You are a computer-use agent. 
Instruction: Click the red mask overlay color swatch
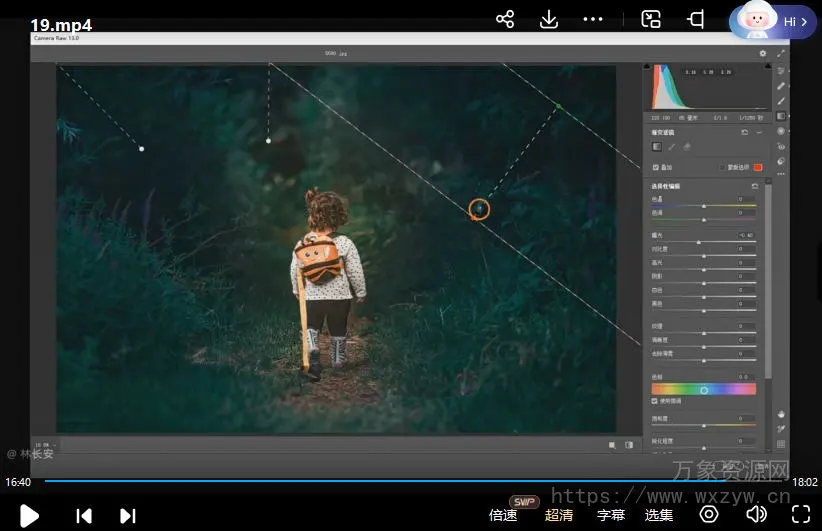coord(758,167)
